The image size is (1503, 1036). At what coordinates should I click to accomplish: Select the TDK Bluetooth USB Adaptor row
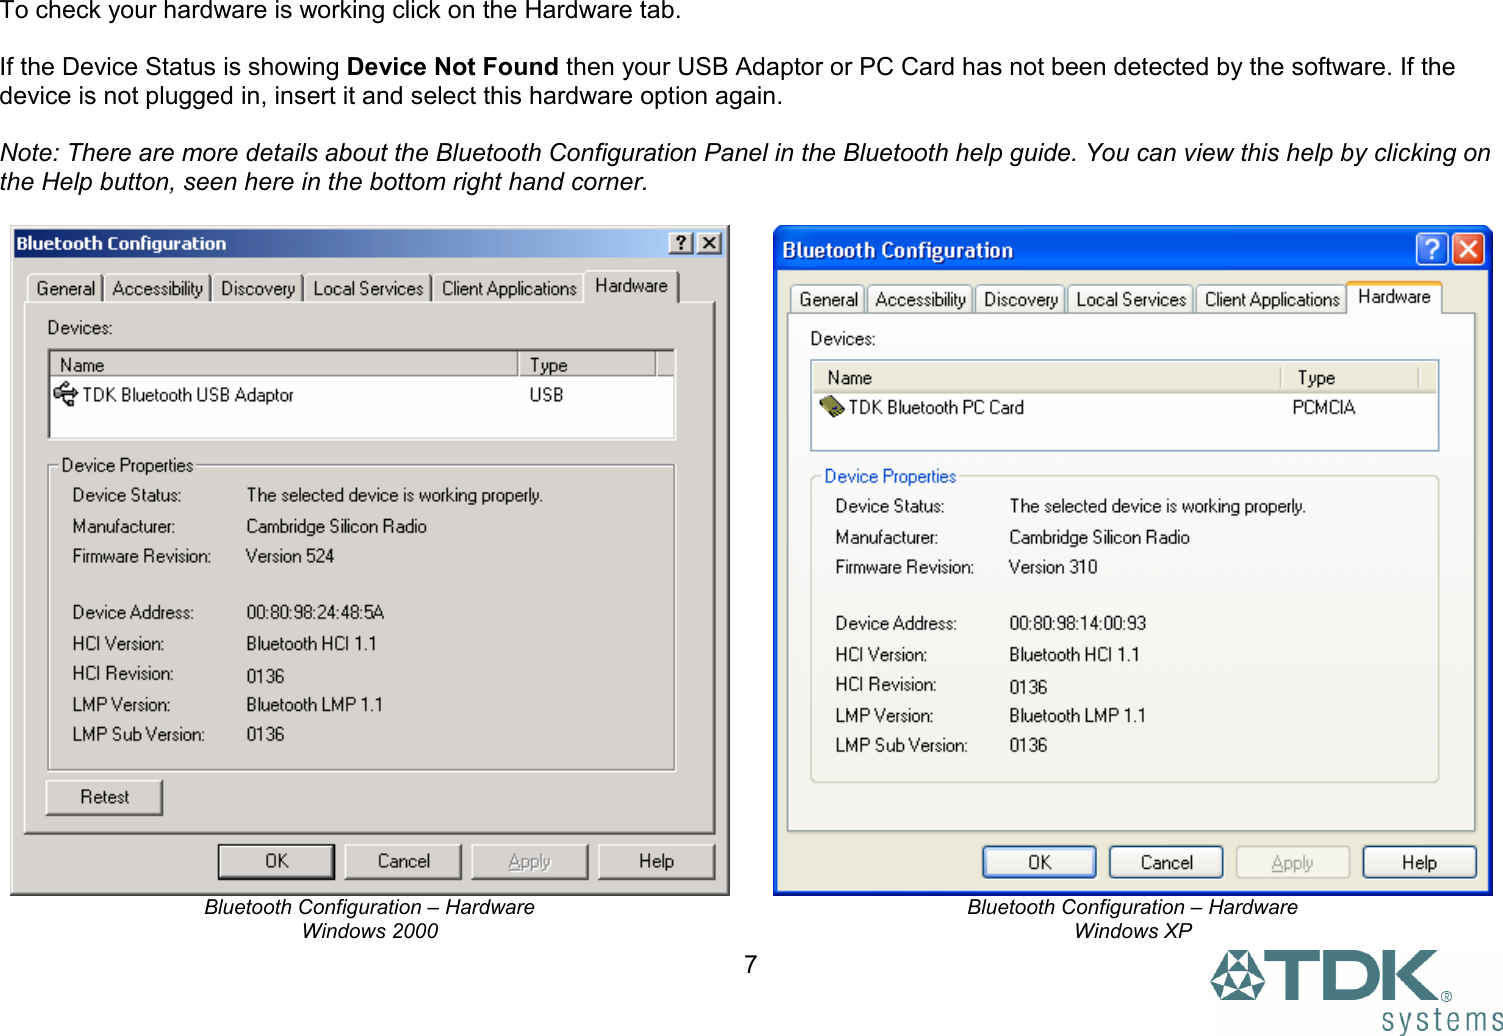(x=362, y=395)
